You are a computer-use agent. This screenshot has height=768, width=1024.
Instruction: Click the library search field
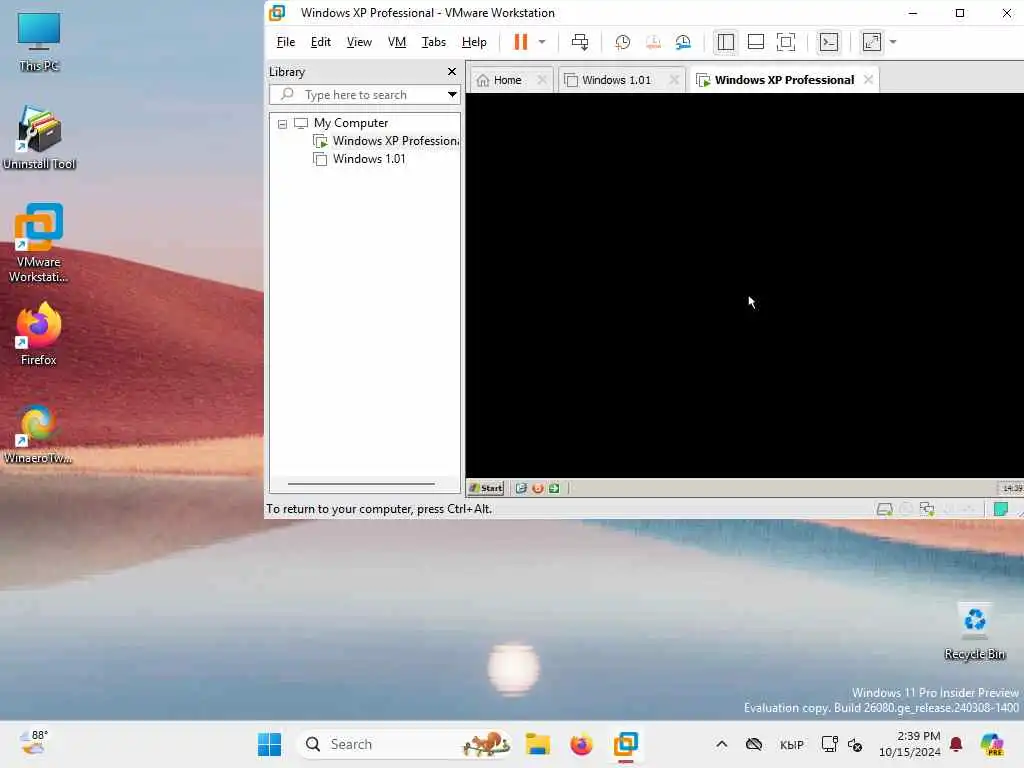pyautogui.click(x=358, y=95)
